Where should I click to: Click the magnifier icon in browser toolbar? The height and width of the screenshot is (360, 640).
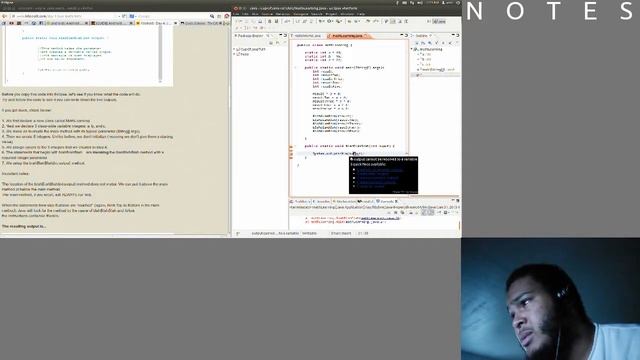pos(212,16)
